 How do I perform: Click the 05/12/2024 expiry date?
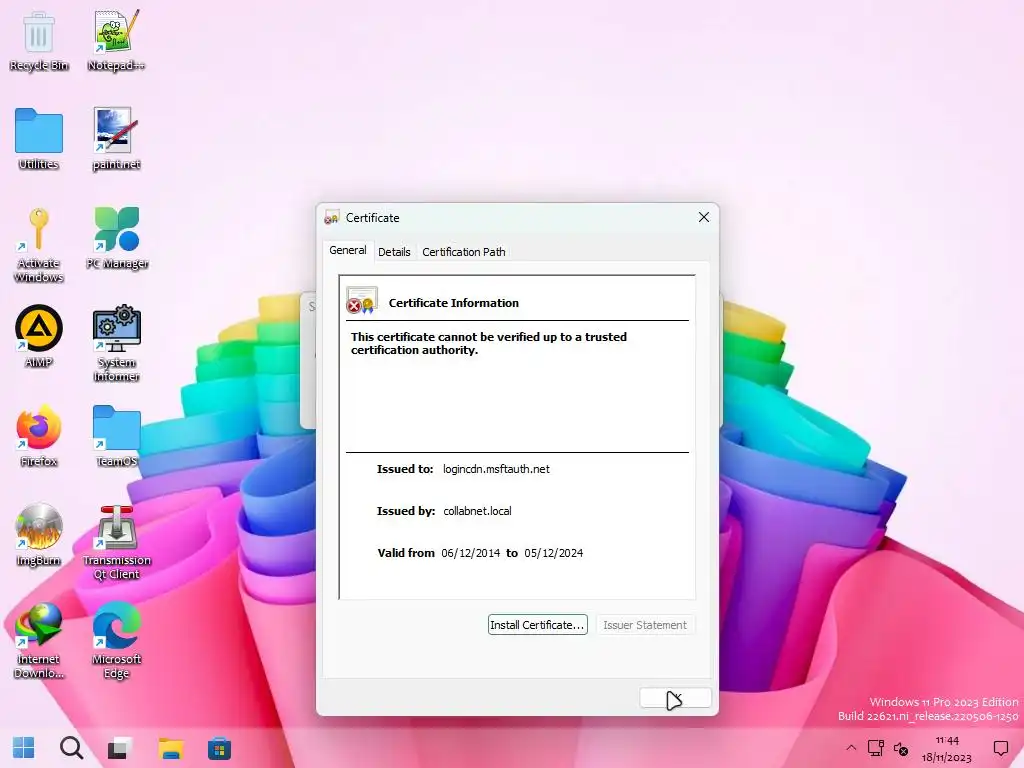553,553
